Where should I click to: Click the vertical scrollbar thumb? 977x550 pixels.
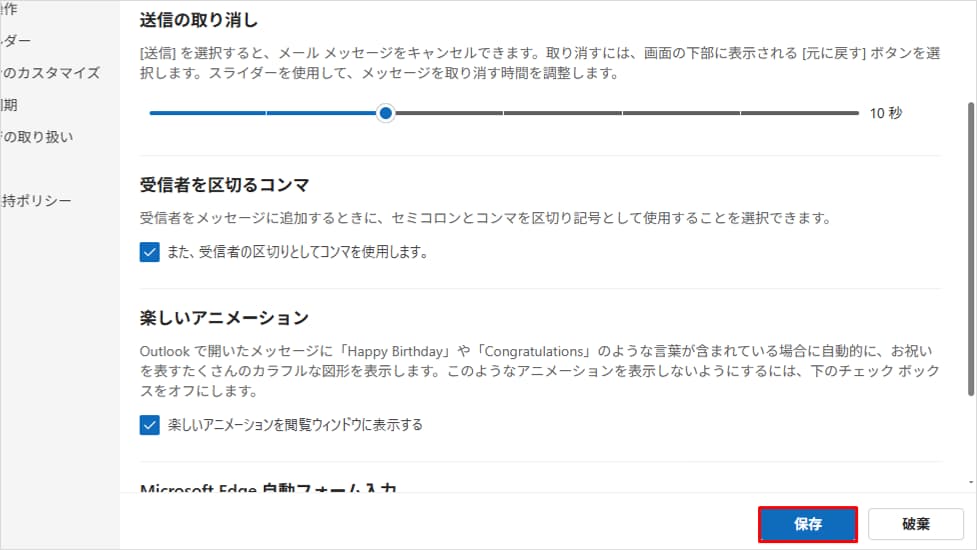[970, 249]
